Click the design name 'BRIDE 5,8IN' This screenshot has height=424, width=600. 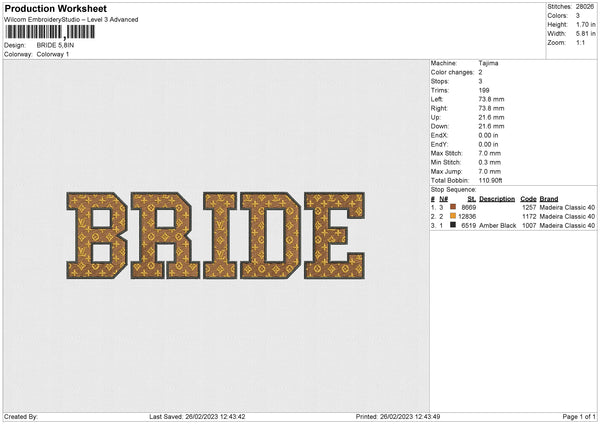55,45
